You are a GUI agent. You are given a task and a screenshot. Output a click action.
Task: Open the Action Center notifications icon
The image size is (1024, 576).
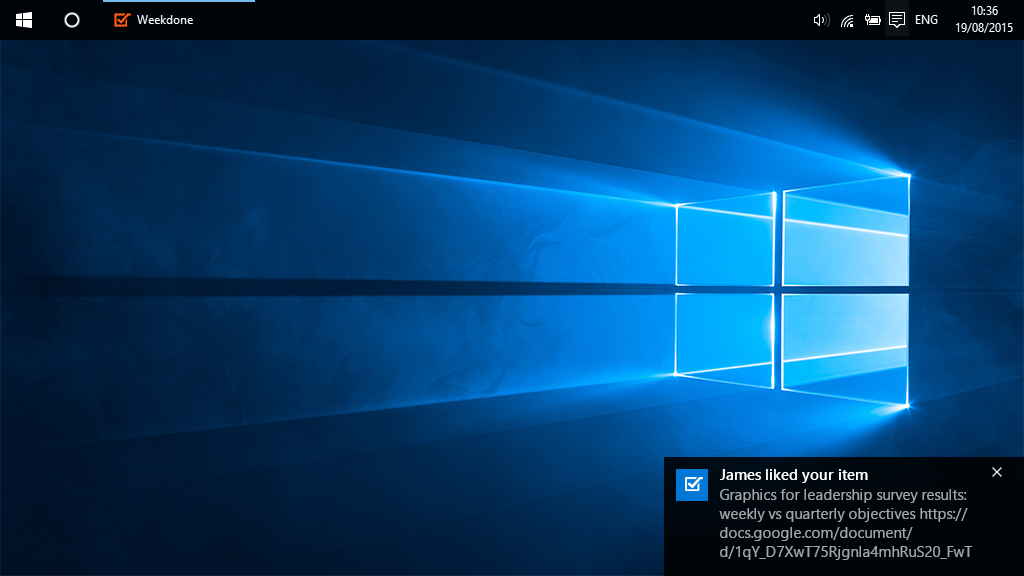coord(897,20)
